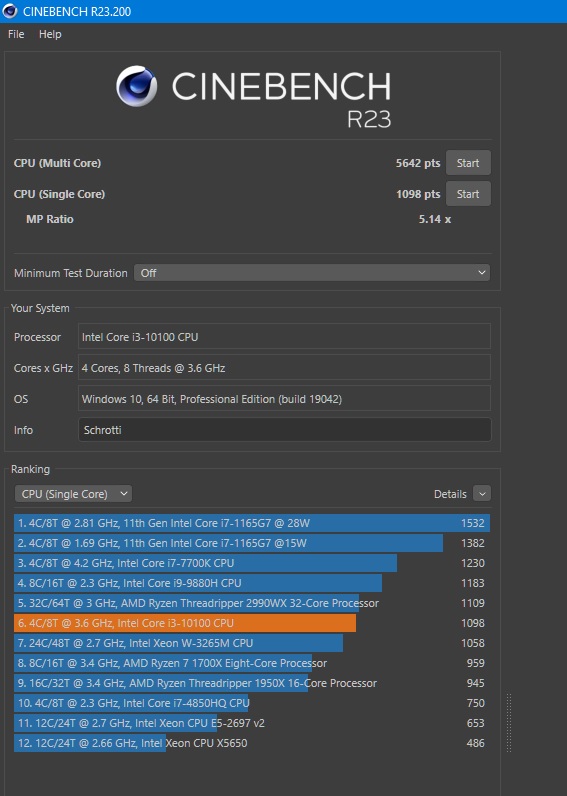Select the Intel Core i7-7700K ranking entry
This screenshot has width=567, height=796.
(252, 563)
